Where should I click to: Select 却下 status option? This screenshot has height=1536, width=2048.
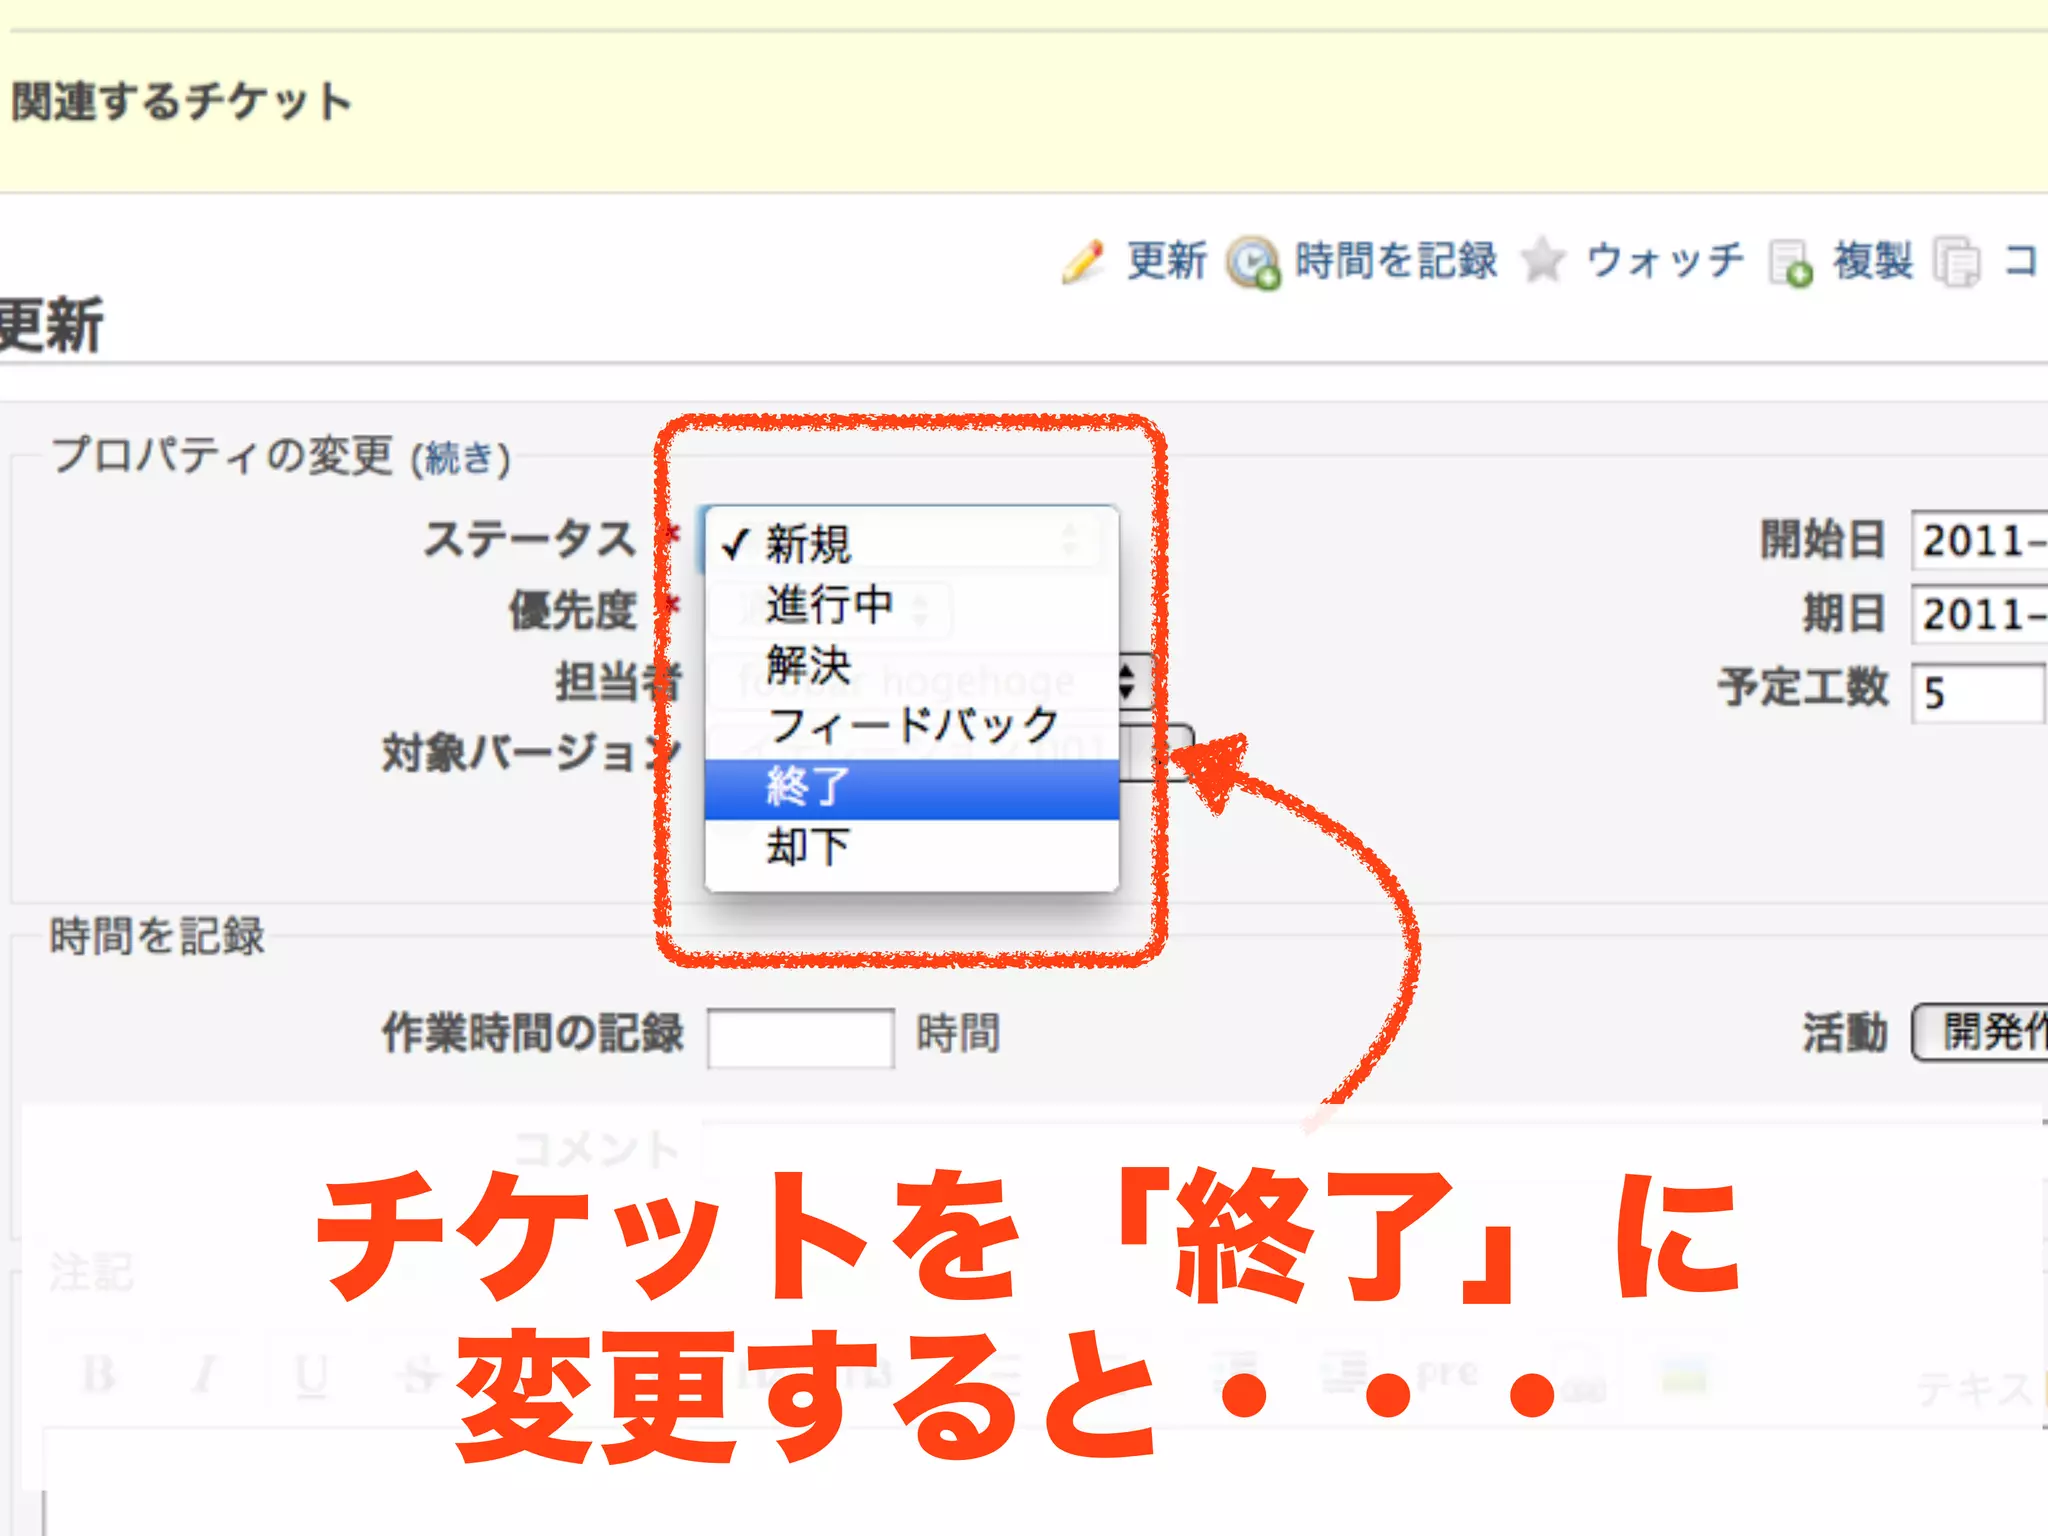tap(911, 848)
